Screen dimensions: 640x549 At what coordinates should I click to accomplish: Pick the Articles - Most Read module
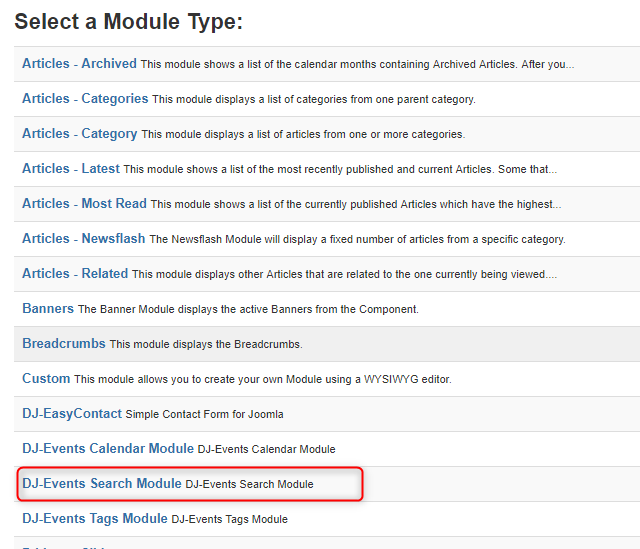(84, 204)
